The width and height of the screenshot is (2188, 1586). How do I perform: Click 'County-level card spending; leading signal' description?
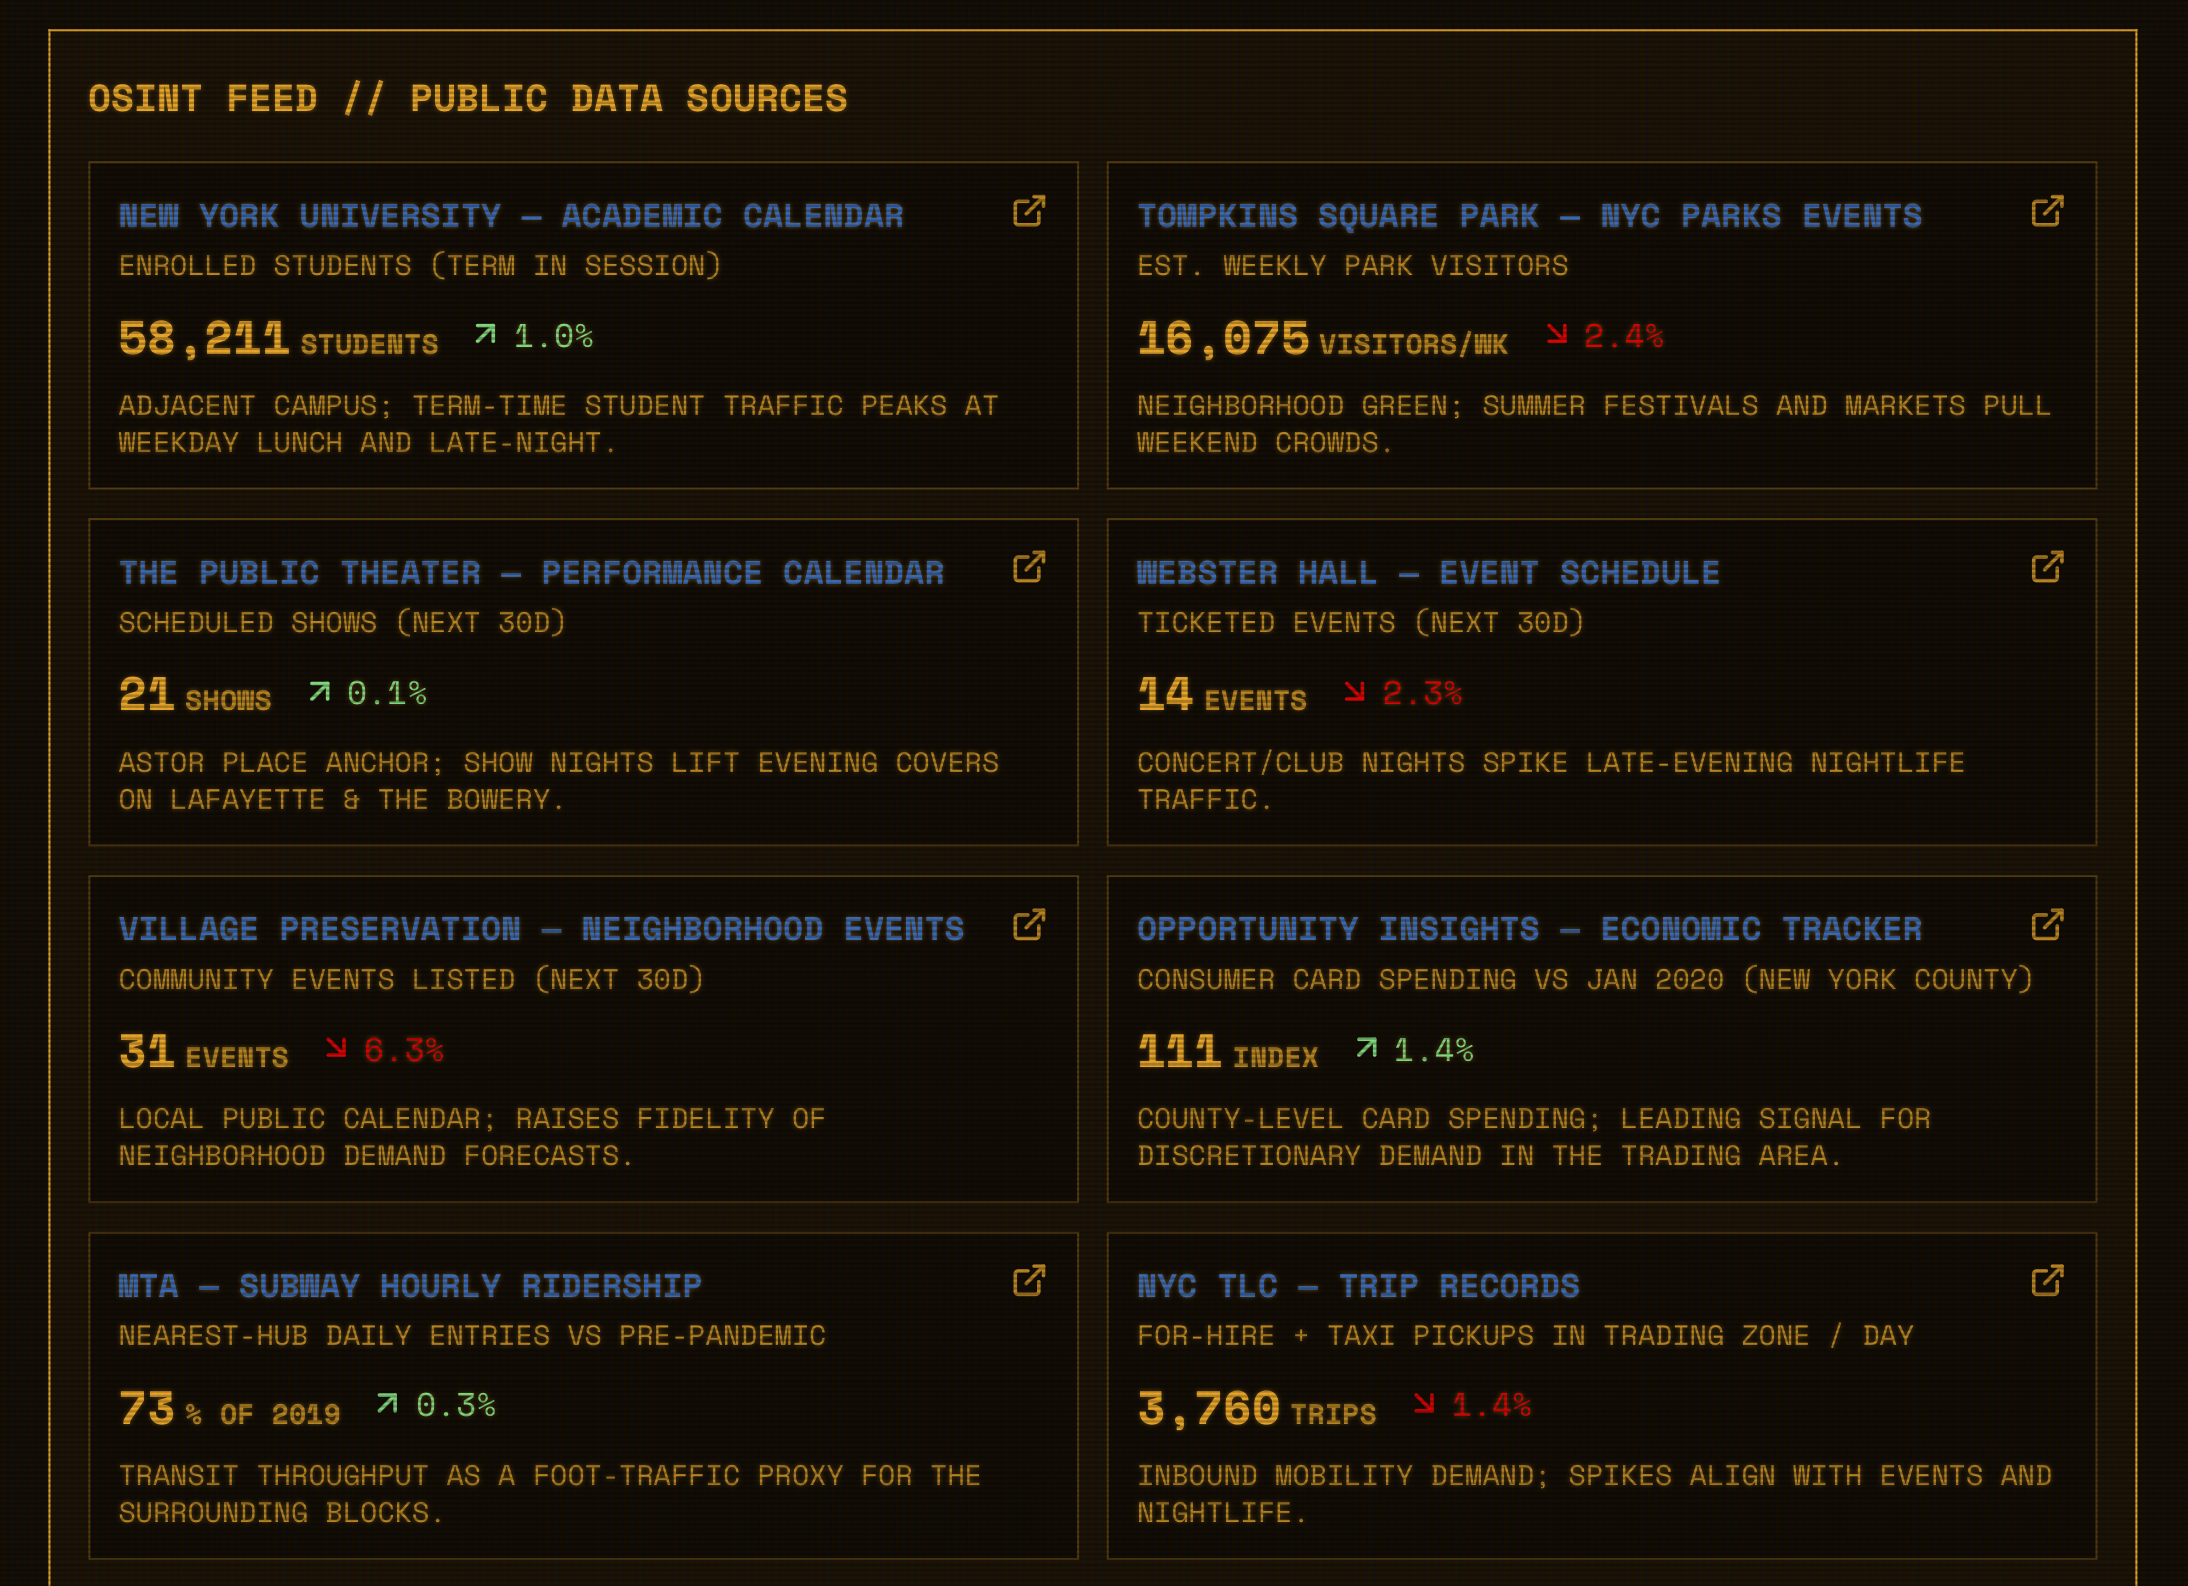click(x=1534, y=1137)
